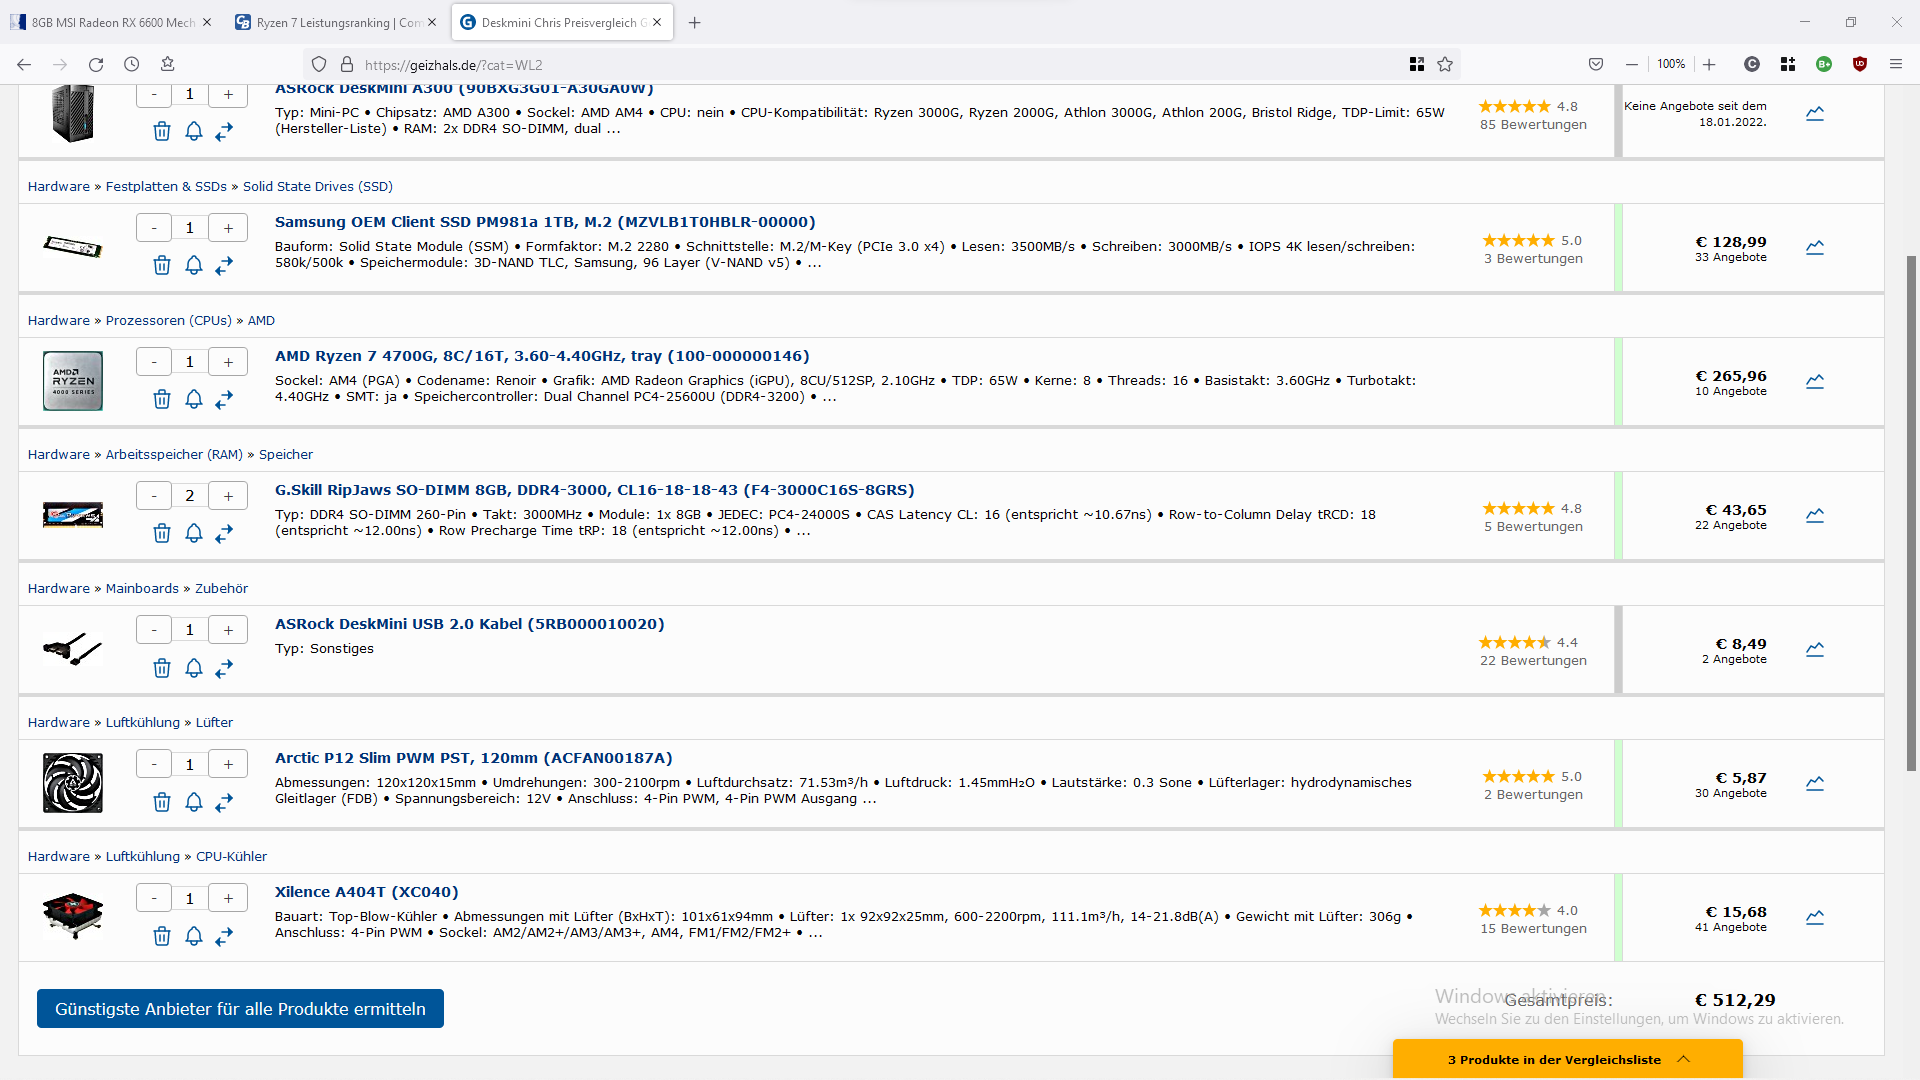This screenshot has width=1920, height=1080.
Task: View 22 Bewertungen for ASRock USB Kabel
Action: (1533, 660)
